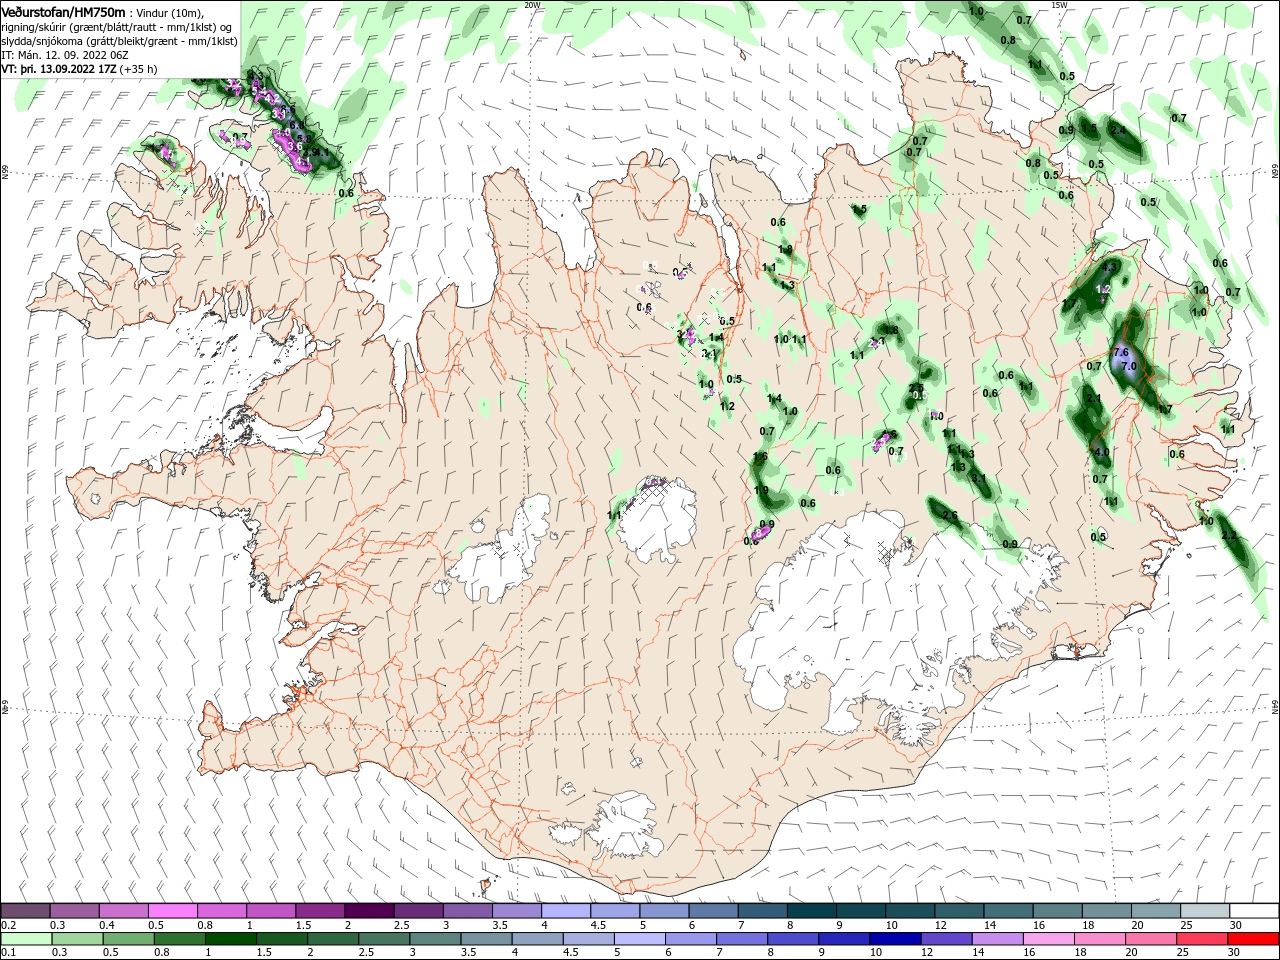Click the 'slydda/snjókoma' legend description line
Image resolution: width=1280 pixels, height=960 pixels.
[x=117, y=41]
